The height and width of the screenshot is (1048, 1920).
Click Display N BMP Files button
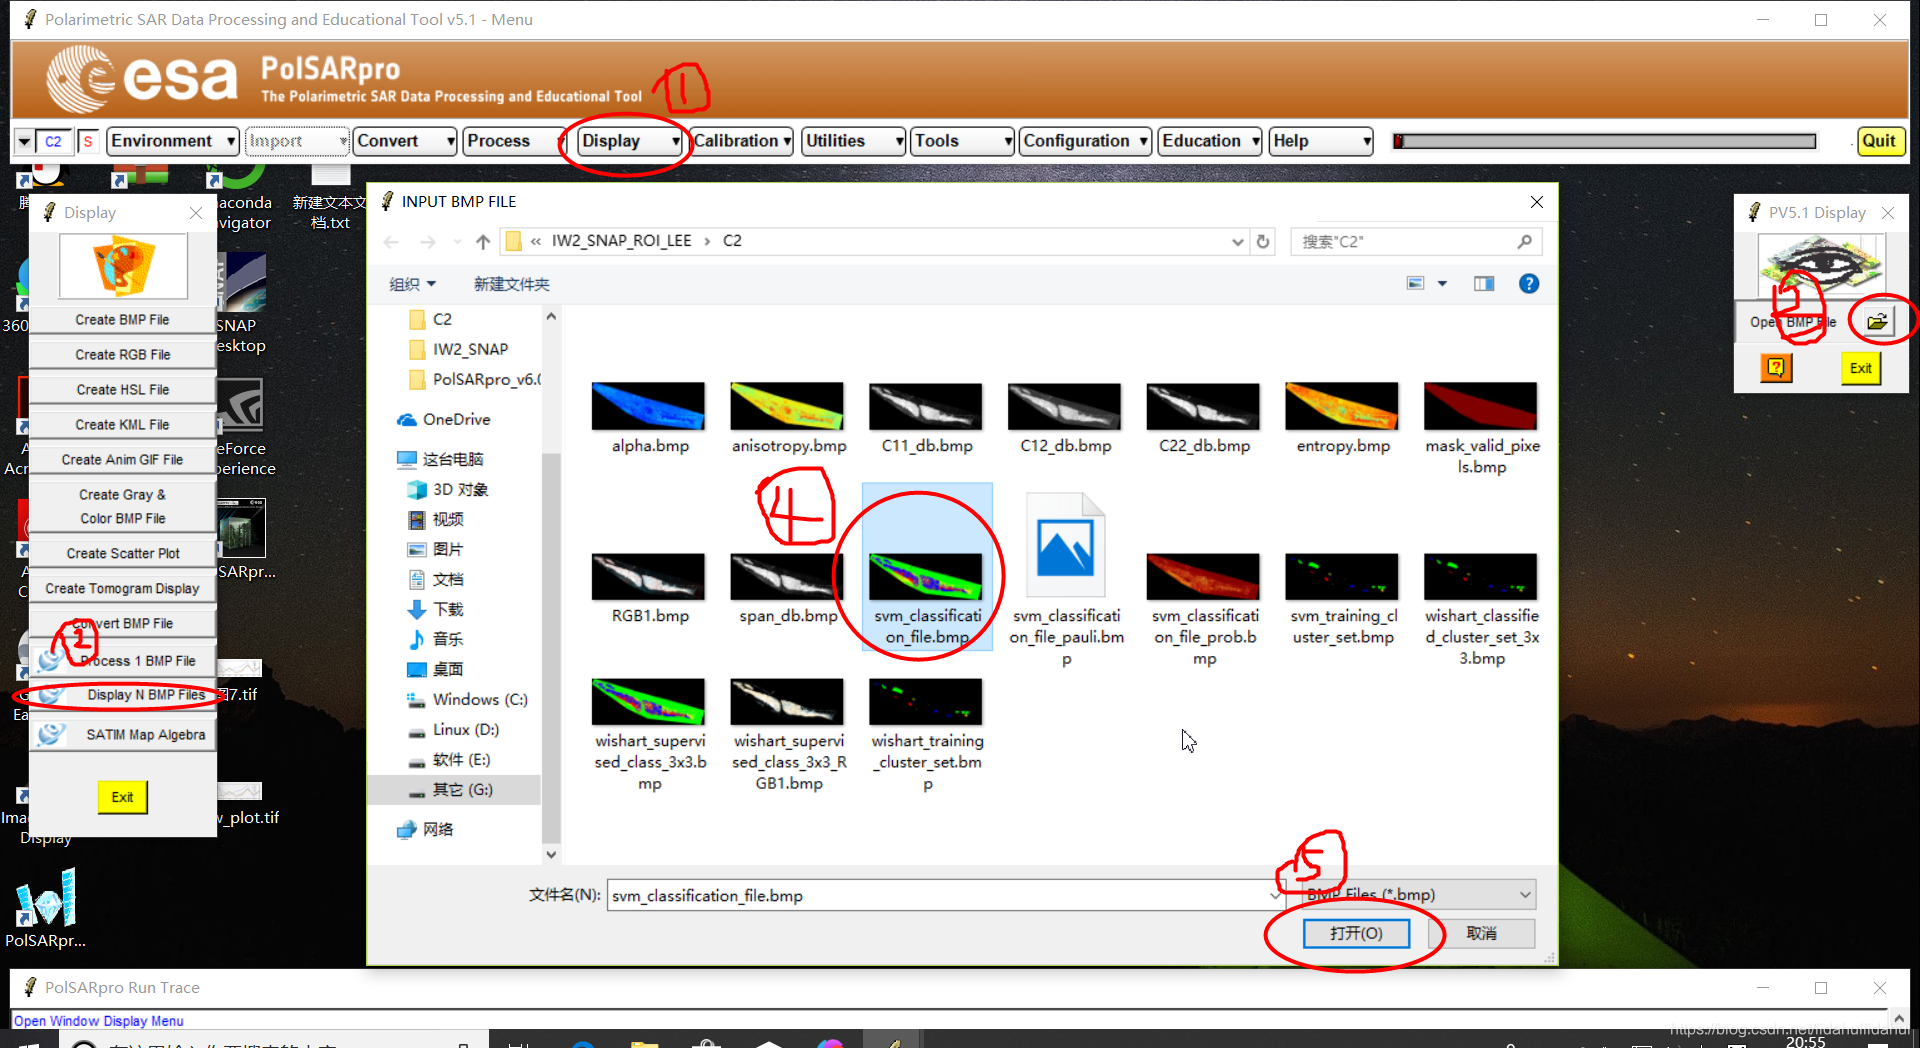pyautogui.click(x=122, y=694)
